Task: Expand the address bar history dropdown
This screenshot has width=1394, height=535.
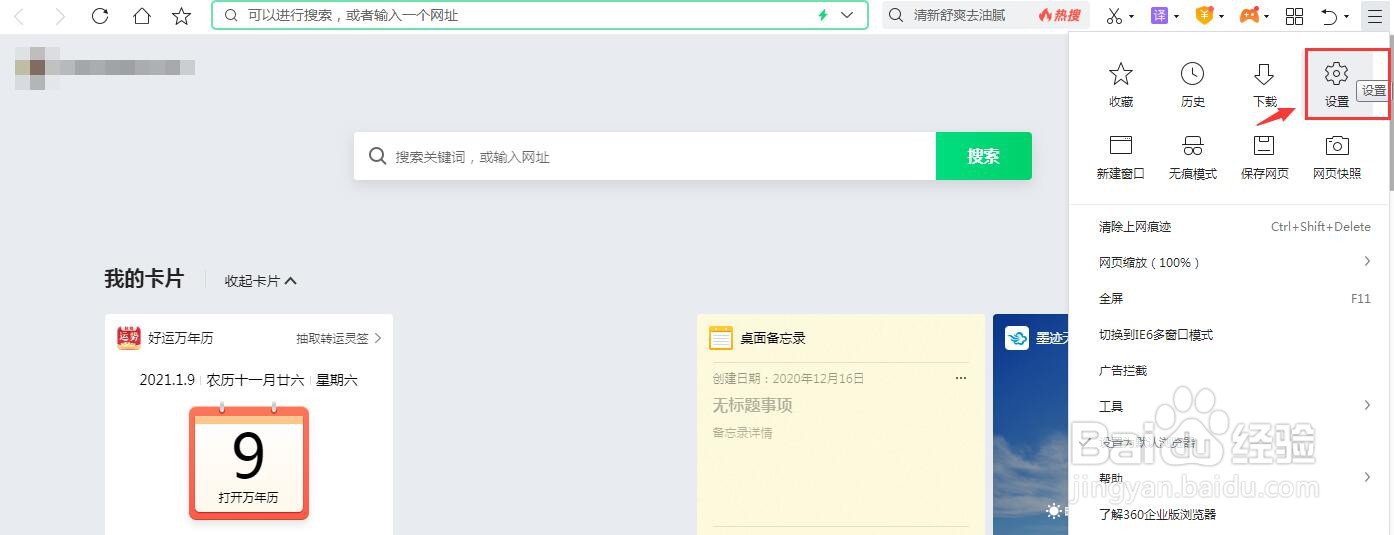Action: (x=848, y=15)
